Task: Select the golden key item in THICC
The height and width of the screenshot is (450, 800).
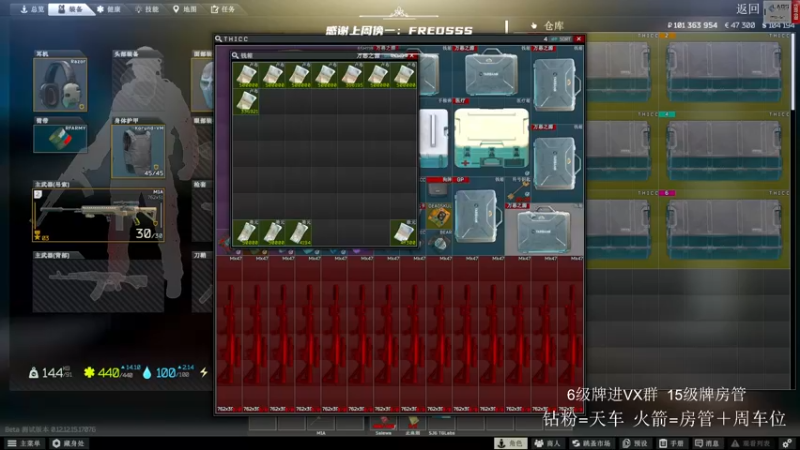Action: 517,190
